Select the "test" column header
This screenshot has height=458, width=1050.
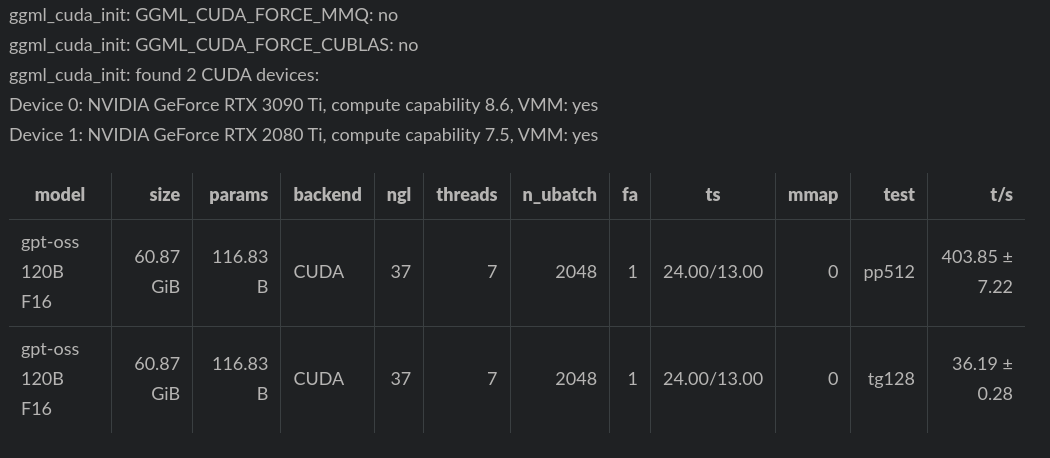(898, 195)
